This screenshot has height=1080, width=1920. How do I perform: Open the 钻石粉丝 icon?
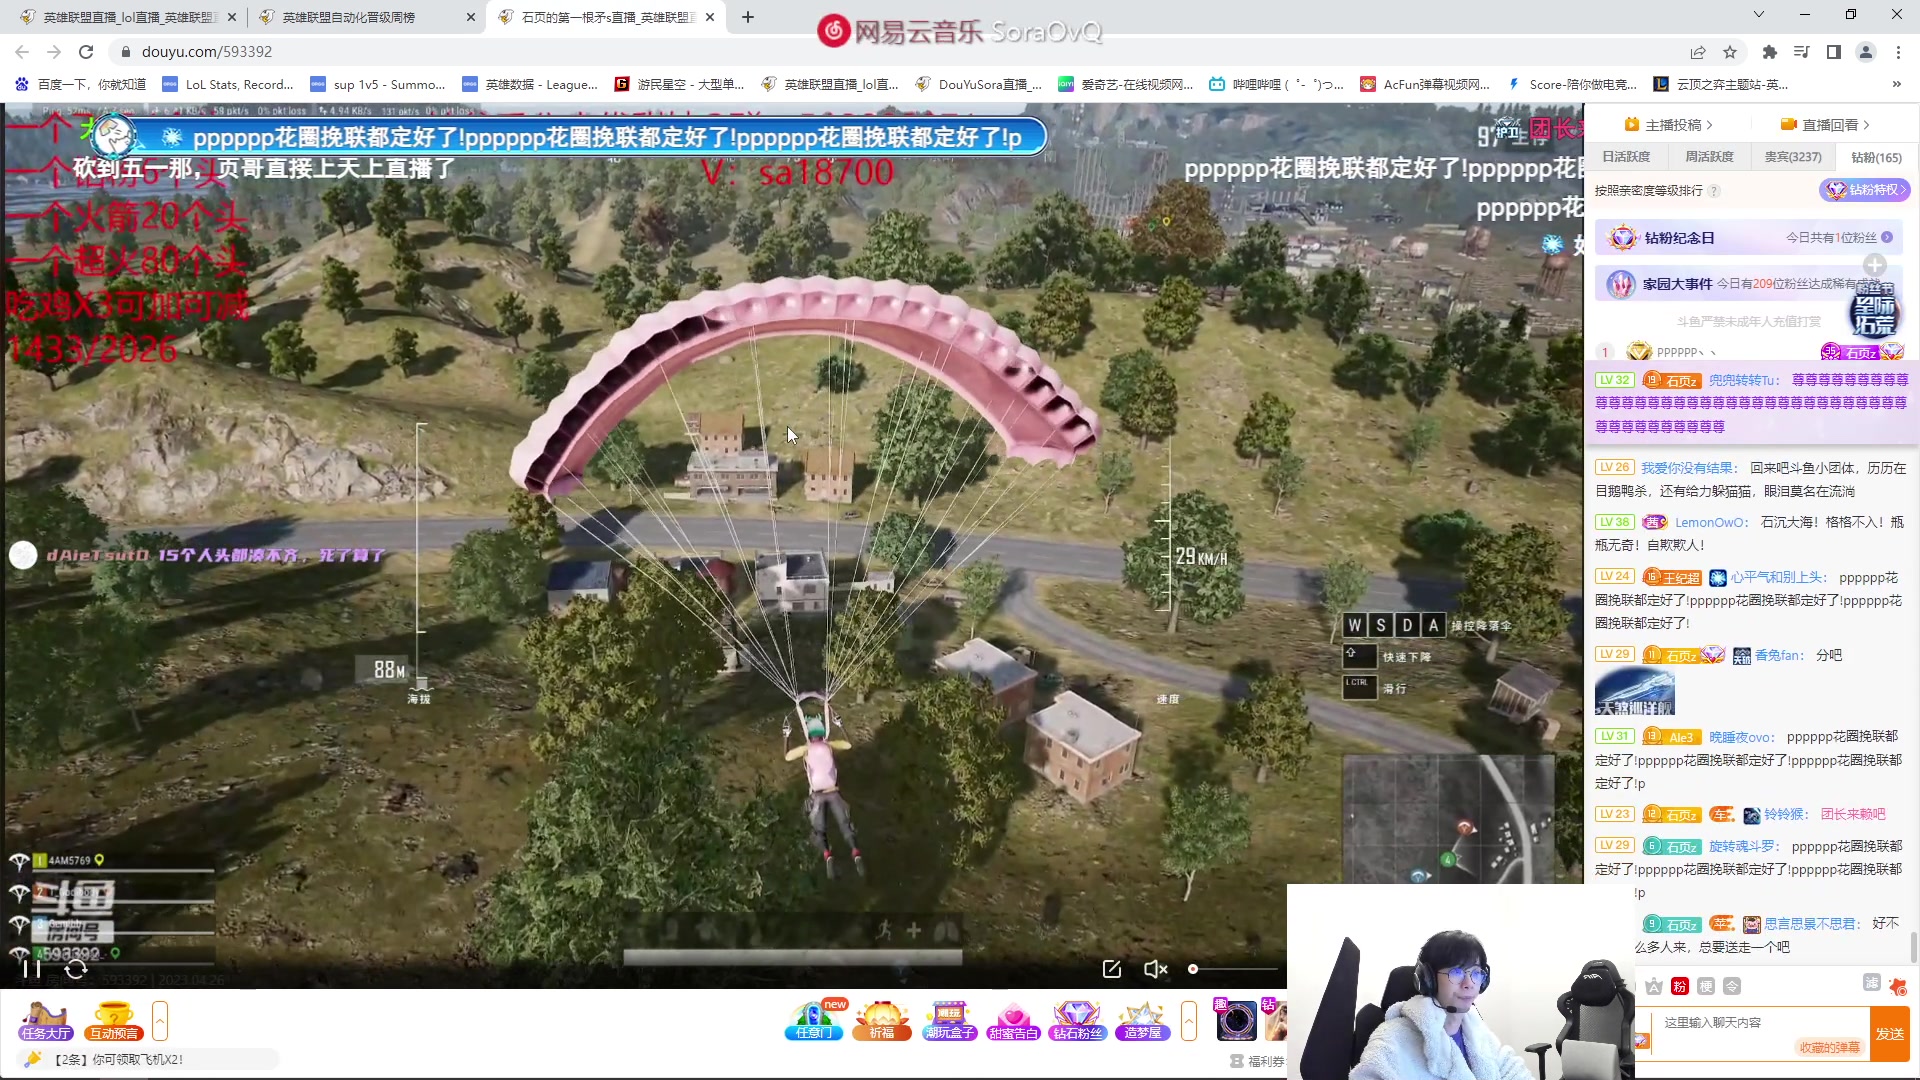pos(1077,1021)
